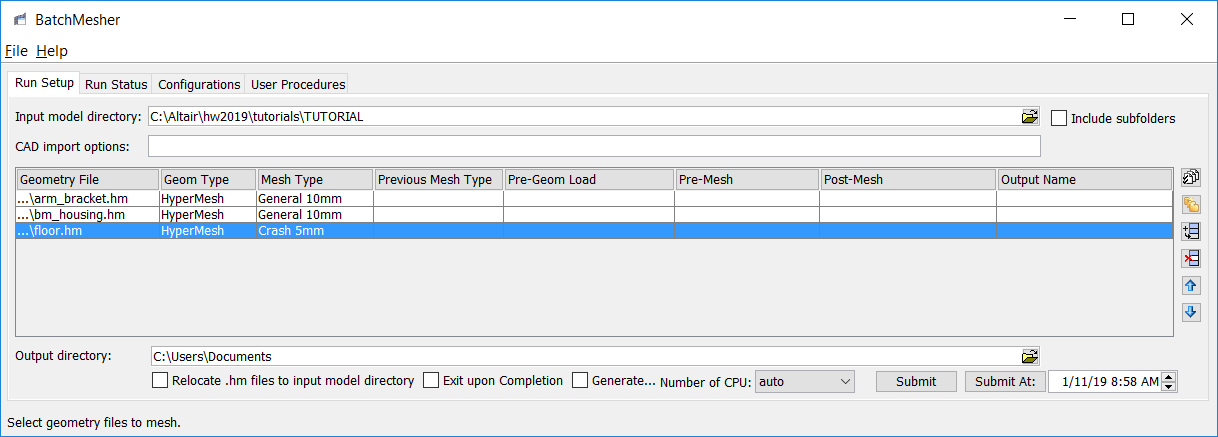Check Relocate .hm files to input model directory
The width and height of the screenshot is (1218, 437).
(x=160, y=380)
